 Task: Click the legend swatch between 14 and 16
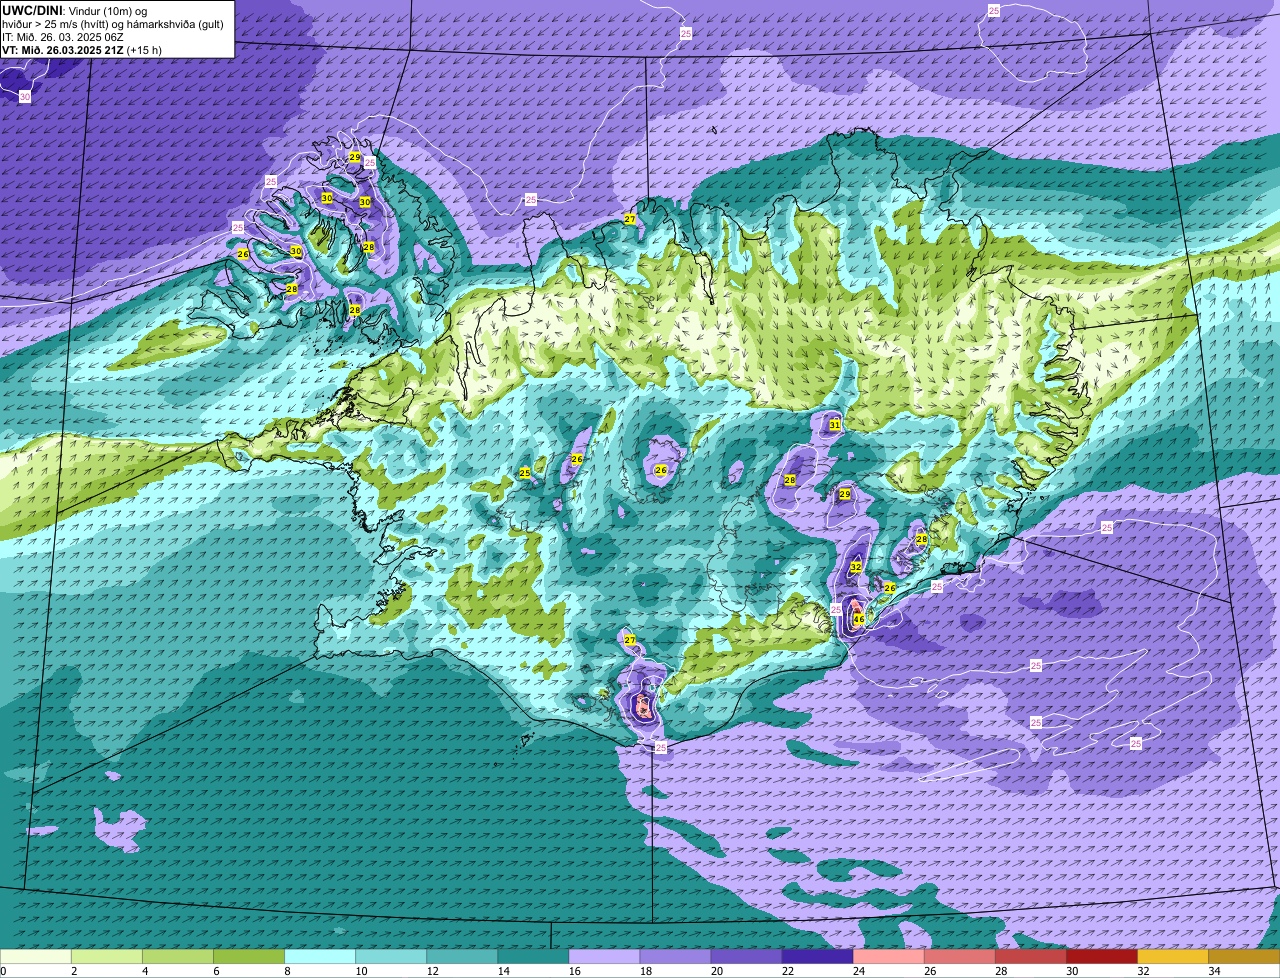click(x=533, y=956)
